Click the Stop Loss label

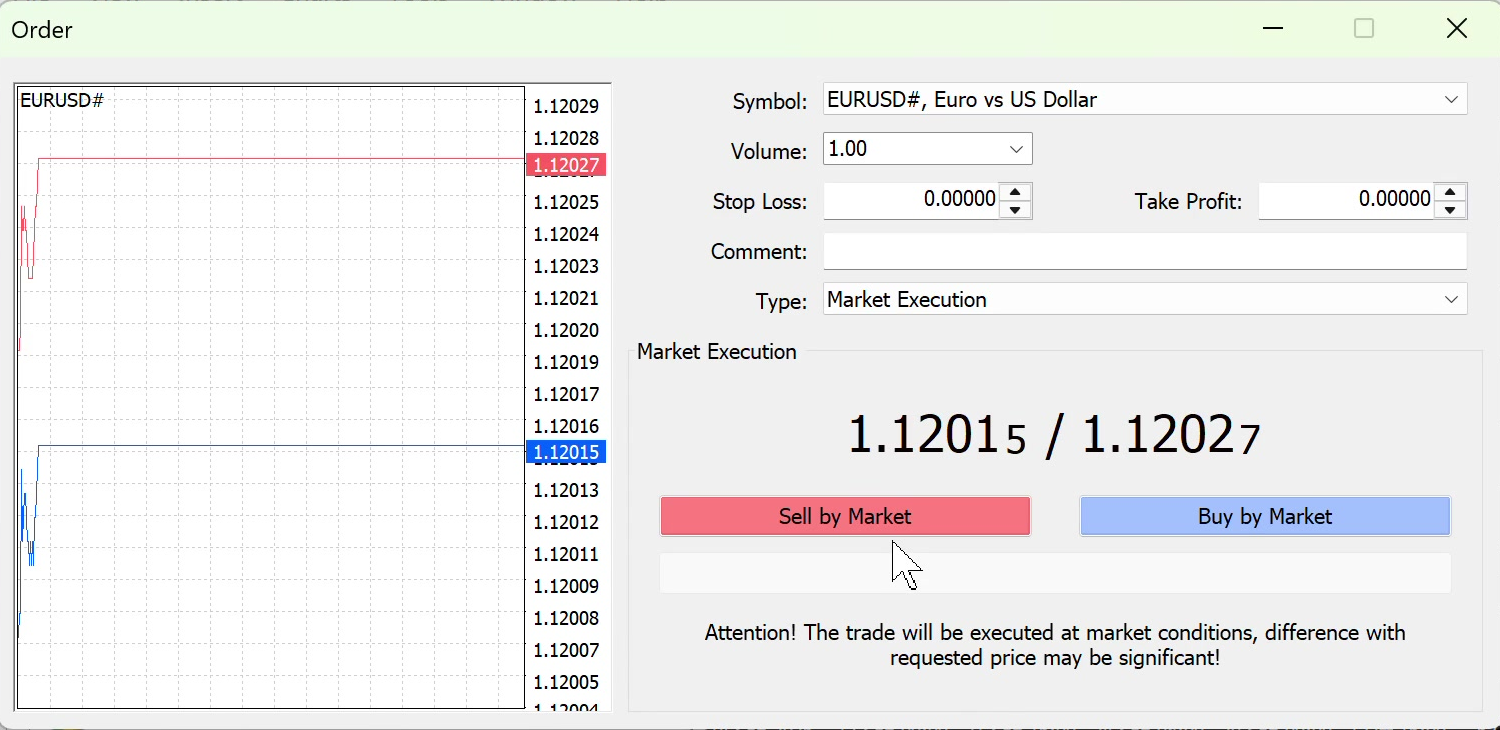pos(760,201)
